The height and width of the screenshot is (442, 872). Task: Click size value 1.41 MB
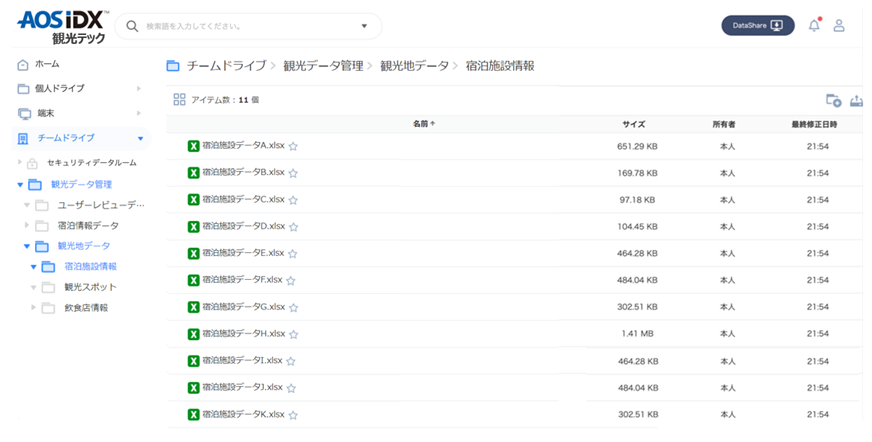pos(637,334)
